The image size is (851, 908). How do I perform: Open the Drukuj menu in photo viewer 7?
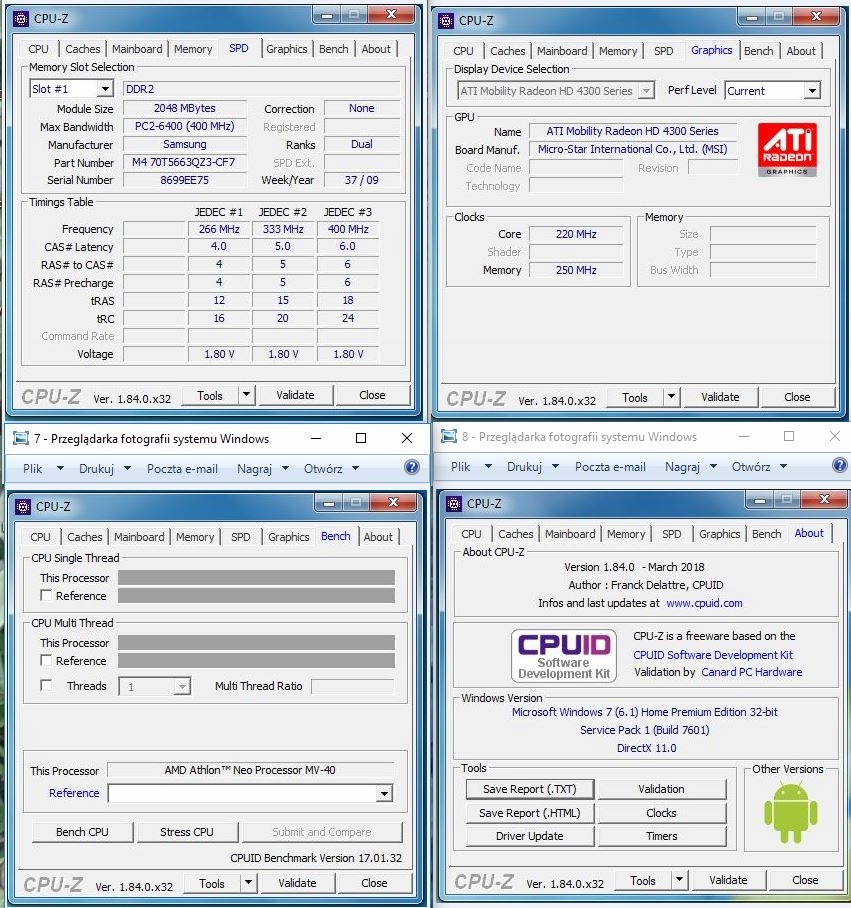[105, 468]
